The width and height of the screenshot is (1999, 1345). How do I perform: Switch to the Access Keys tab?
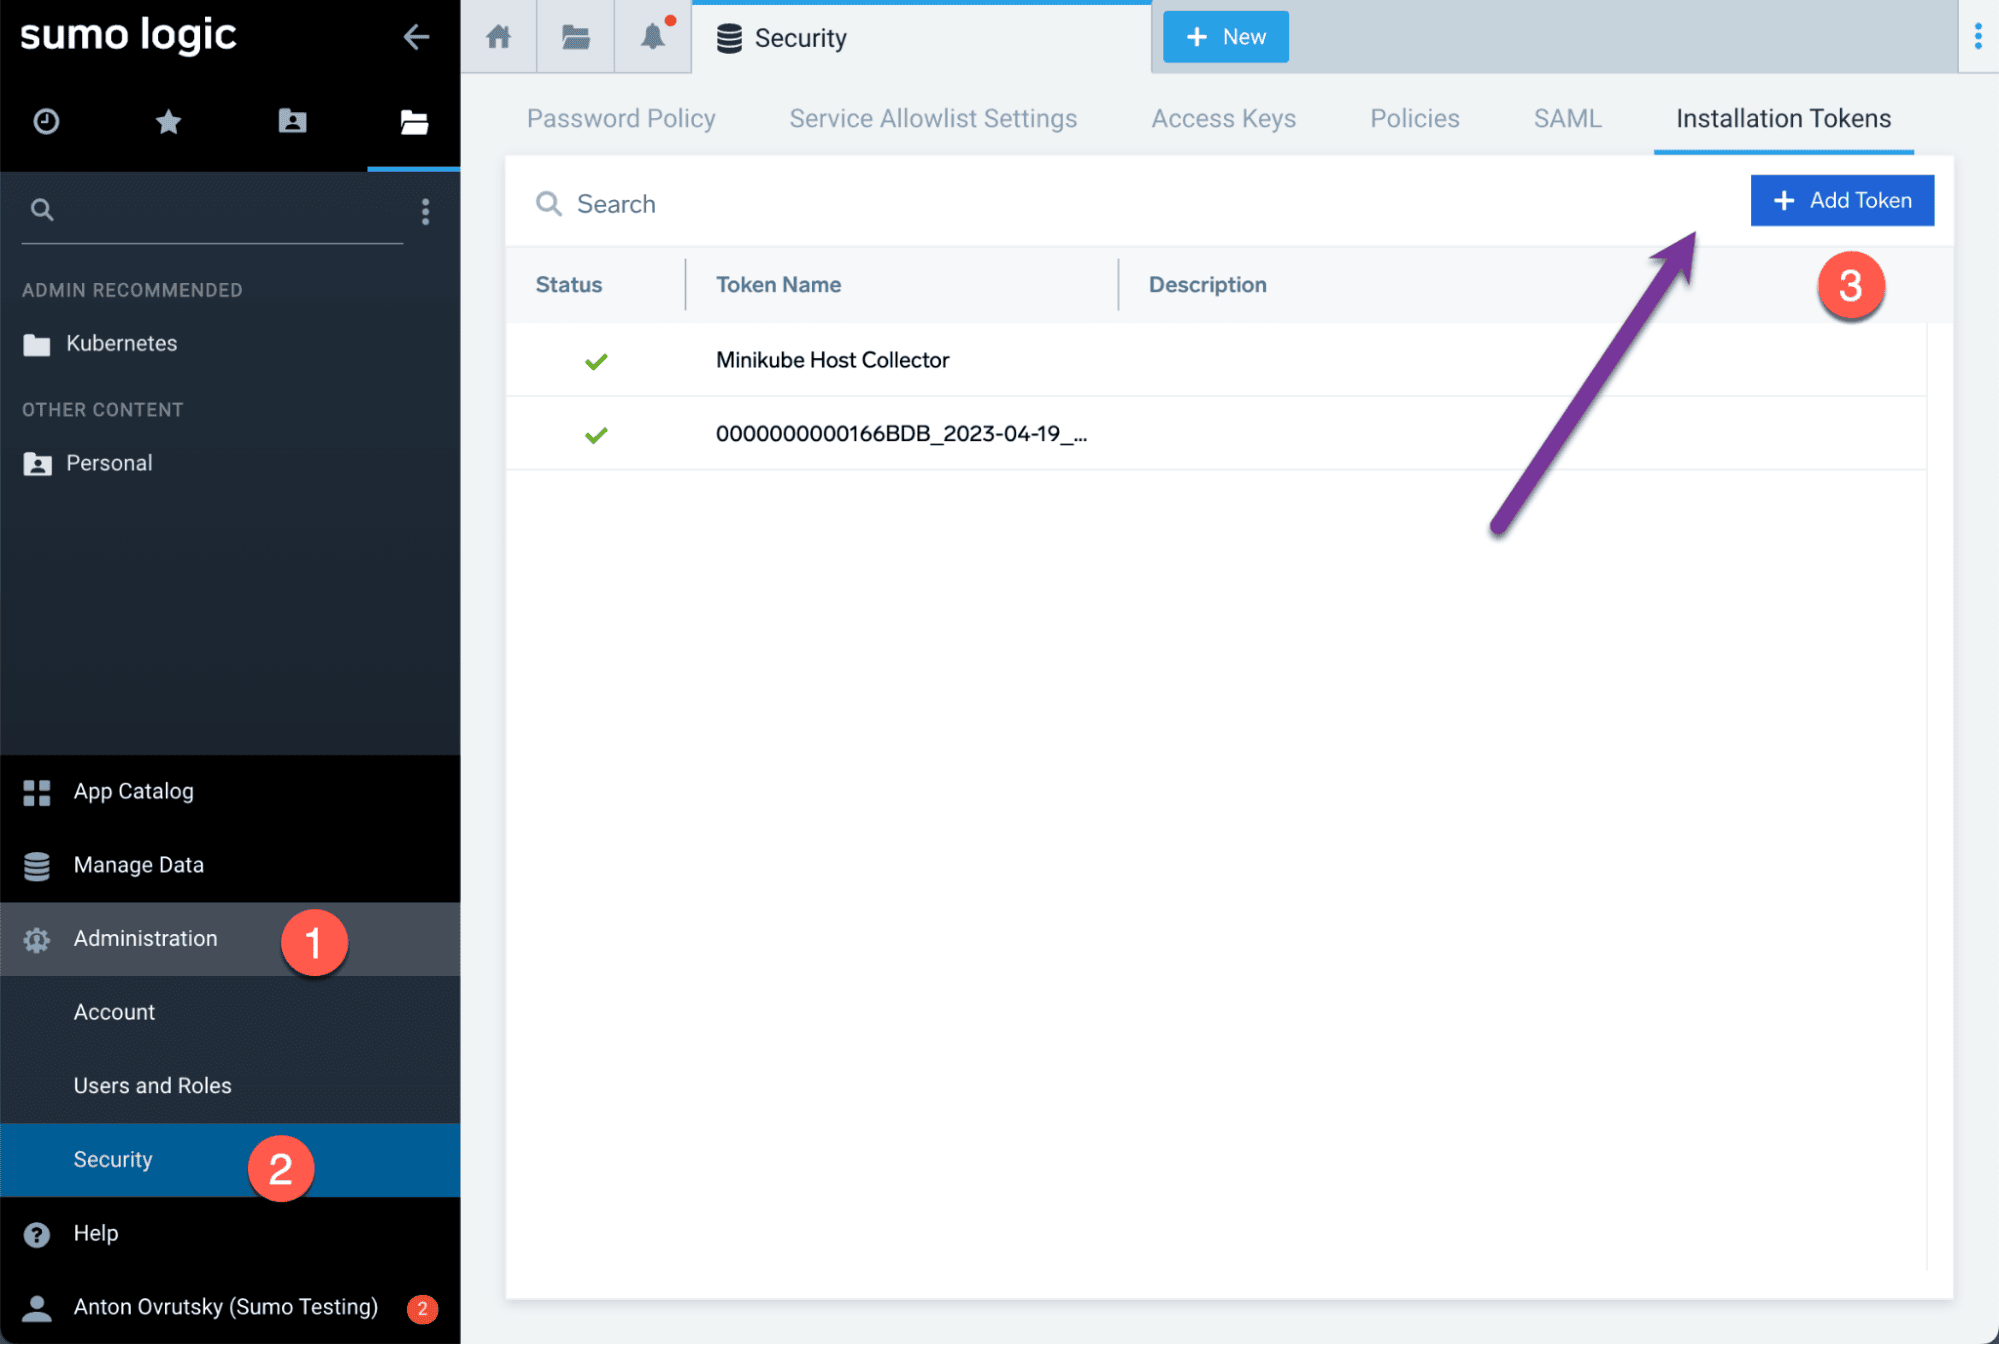(x=1223, y=119)
